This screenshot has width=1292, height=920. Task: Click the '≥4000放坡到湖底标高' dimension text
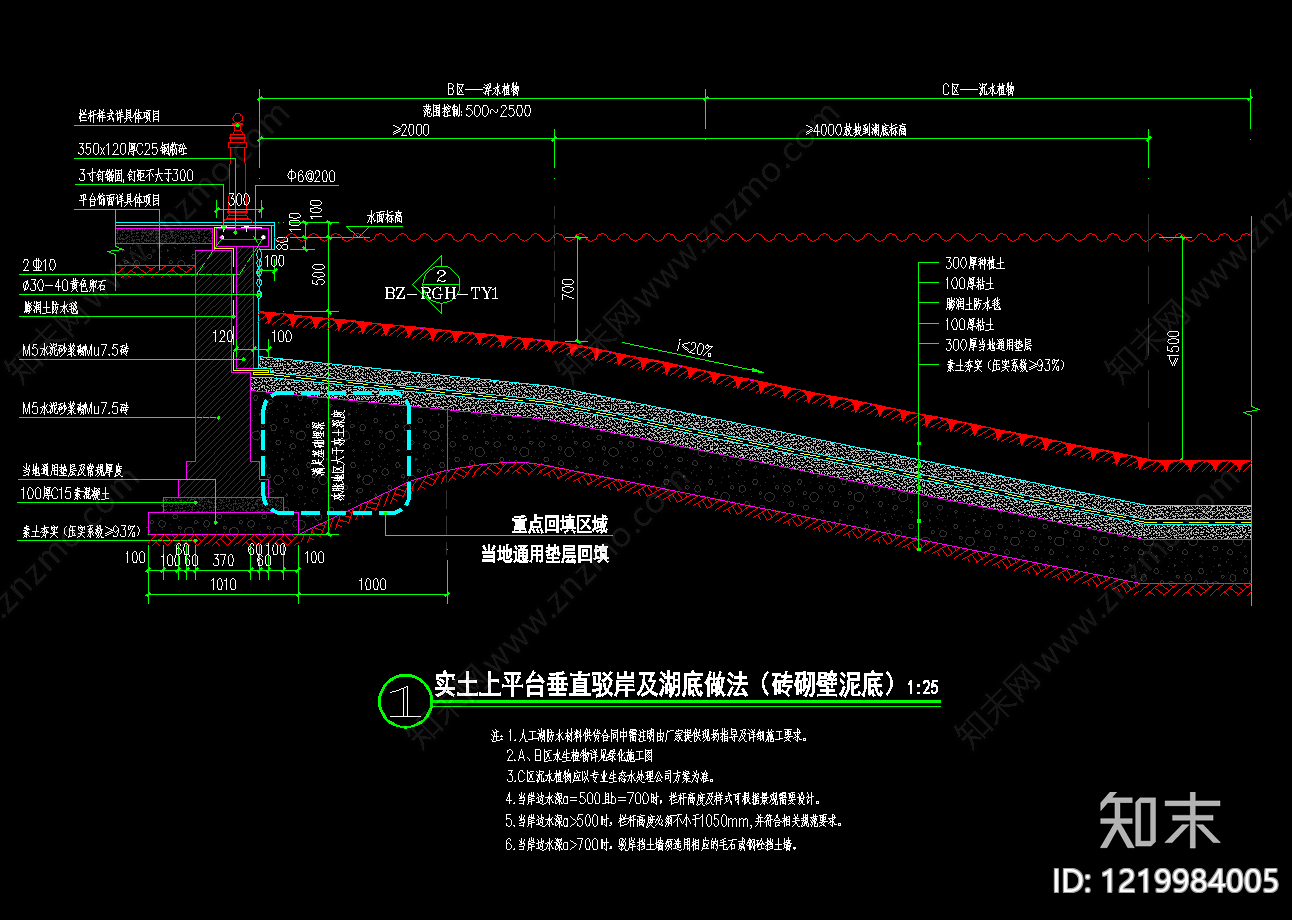856,131
